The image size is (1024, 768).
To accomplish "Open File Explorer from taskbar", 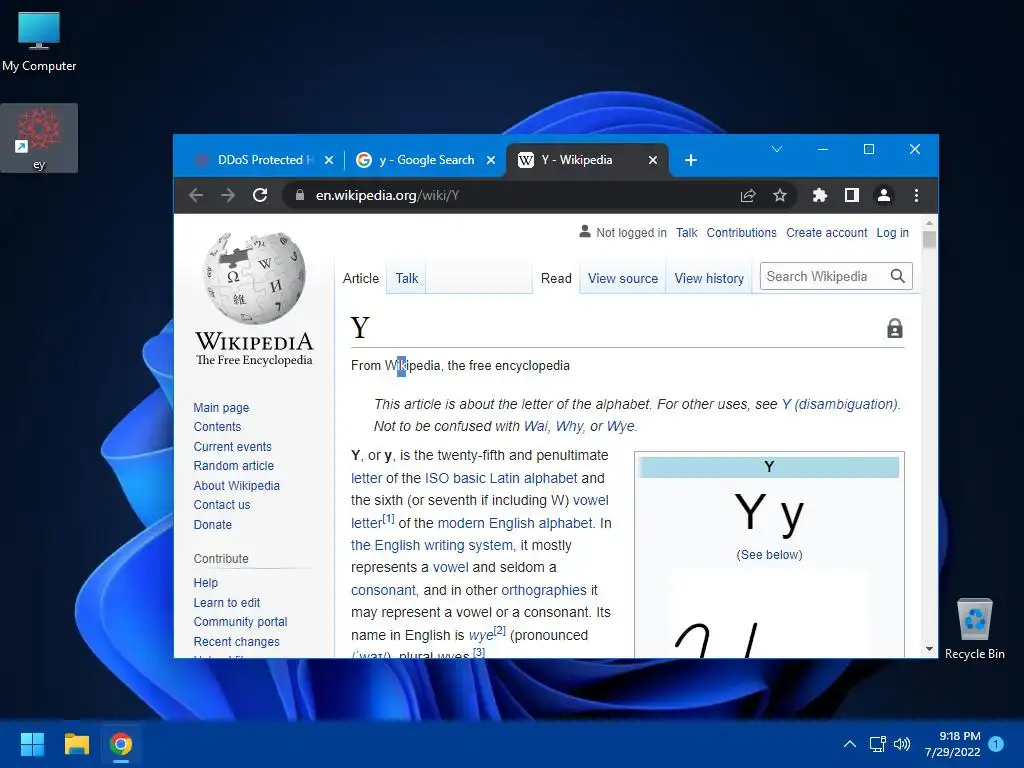I will point(76,744).
